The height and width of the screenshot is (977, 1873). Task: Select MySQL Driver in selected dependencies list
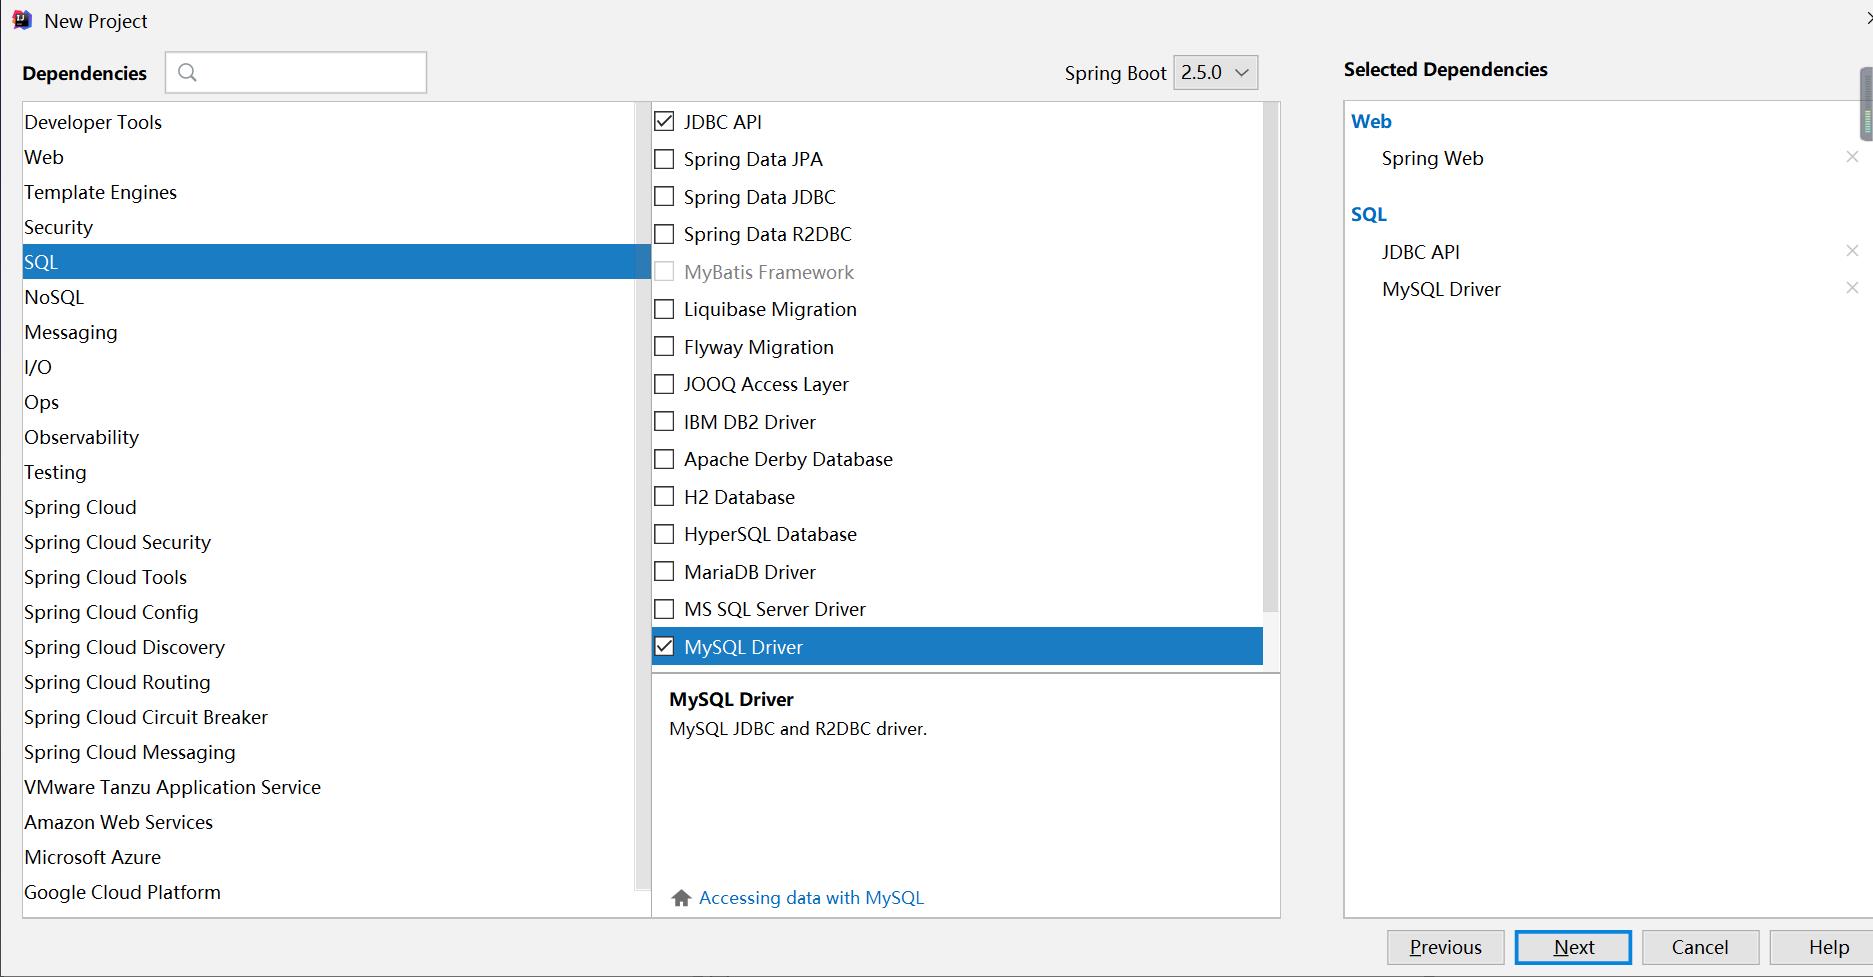1441,289
